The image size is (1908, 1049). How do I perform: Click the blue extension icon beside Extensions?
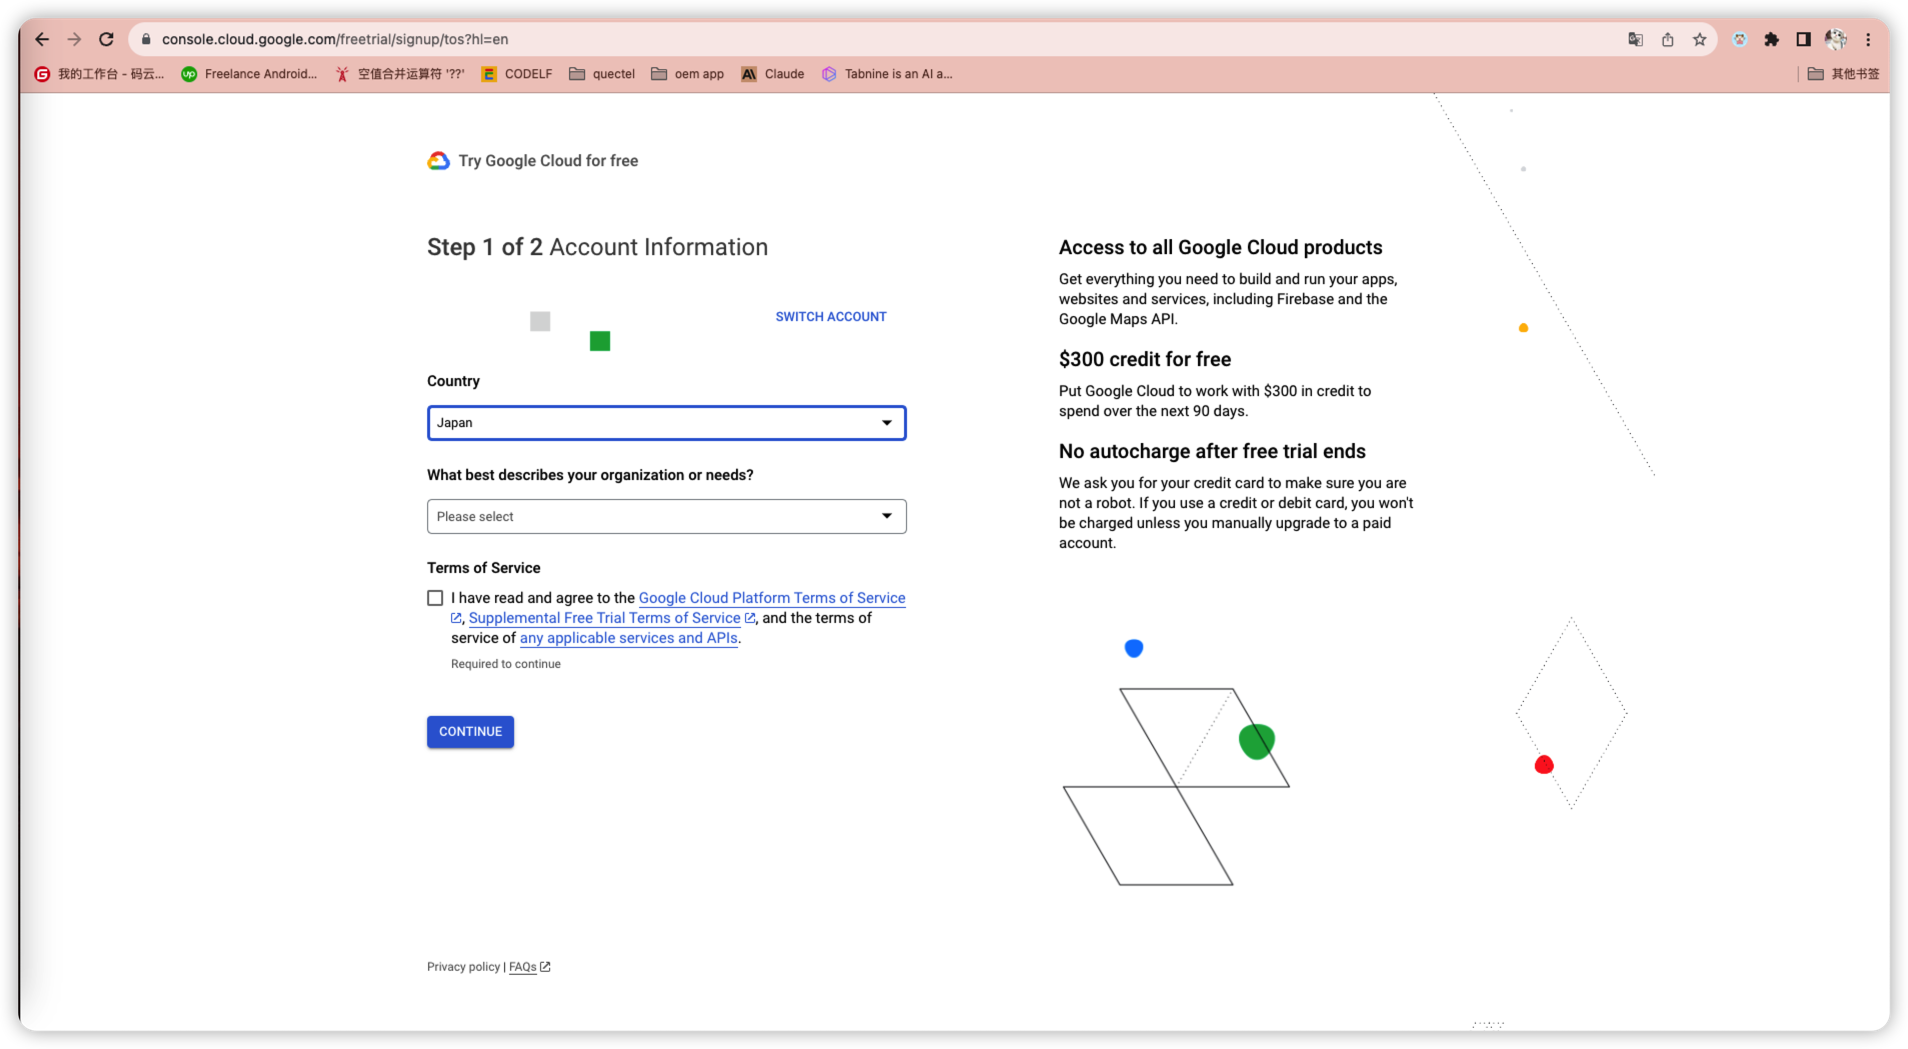(1739, 39)
